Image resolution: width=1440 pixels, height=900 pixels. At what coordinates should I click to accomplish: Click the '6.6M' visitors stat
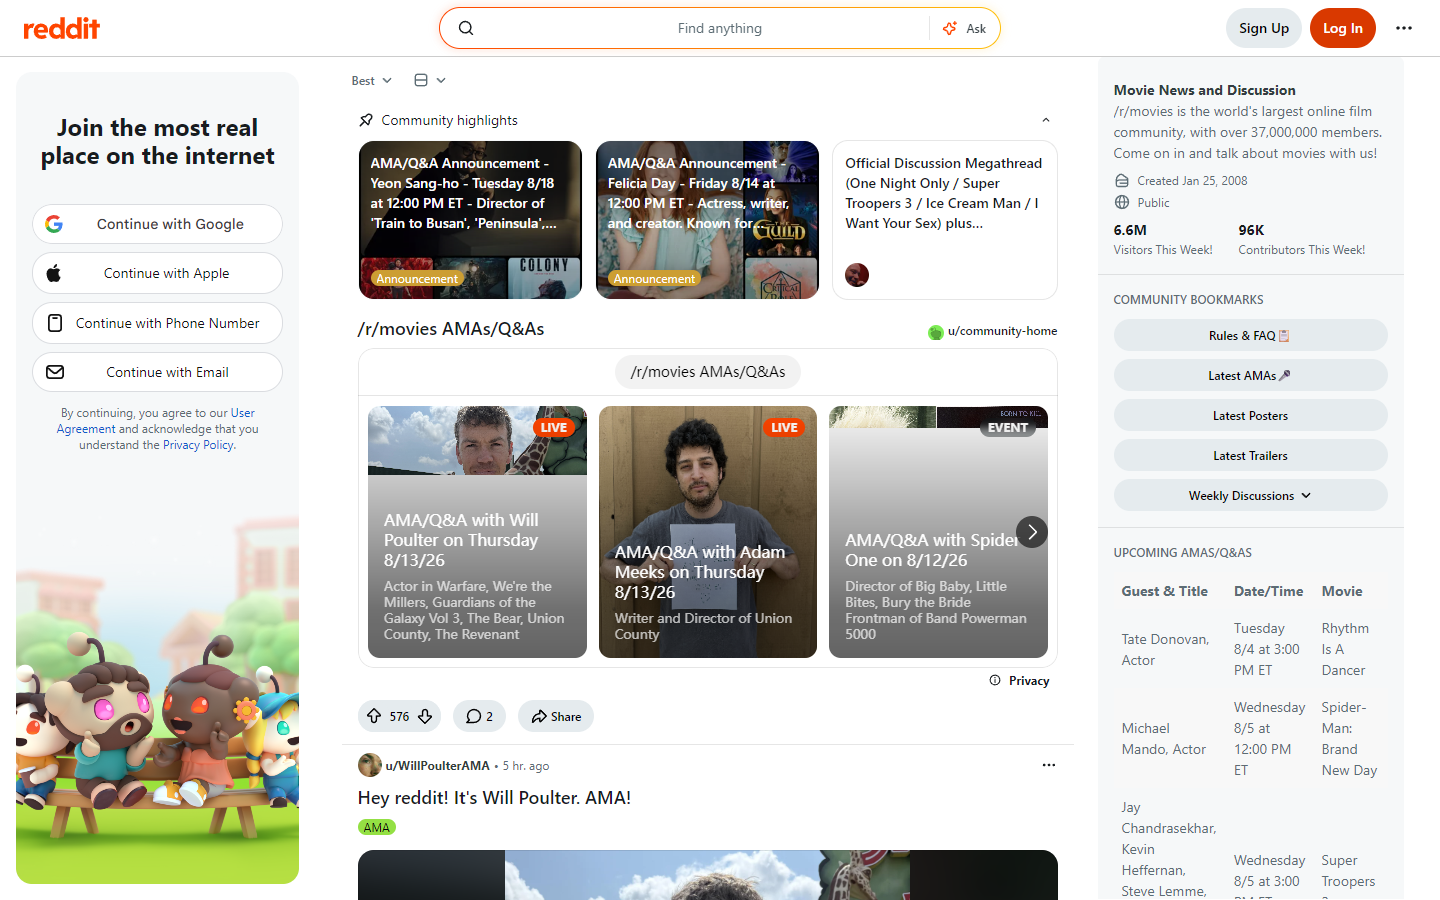point(1130,230)
